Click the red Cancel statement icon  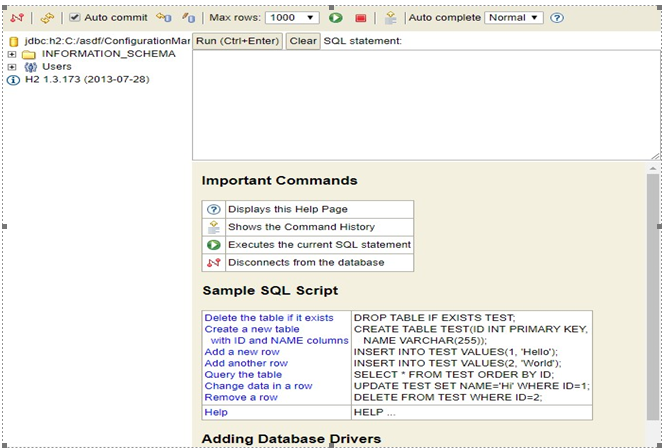click(361, 18)
